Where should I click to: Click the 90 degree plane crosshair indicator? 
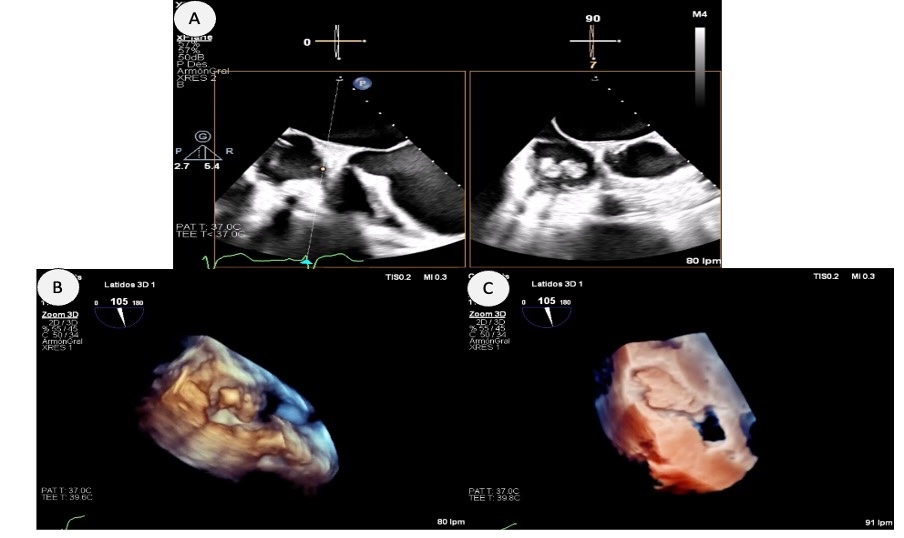click(594, 42)
